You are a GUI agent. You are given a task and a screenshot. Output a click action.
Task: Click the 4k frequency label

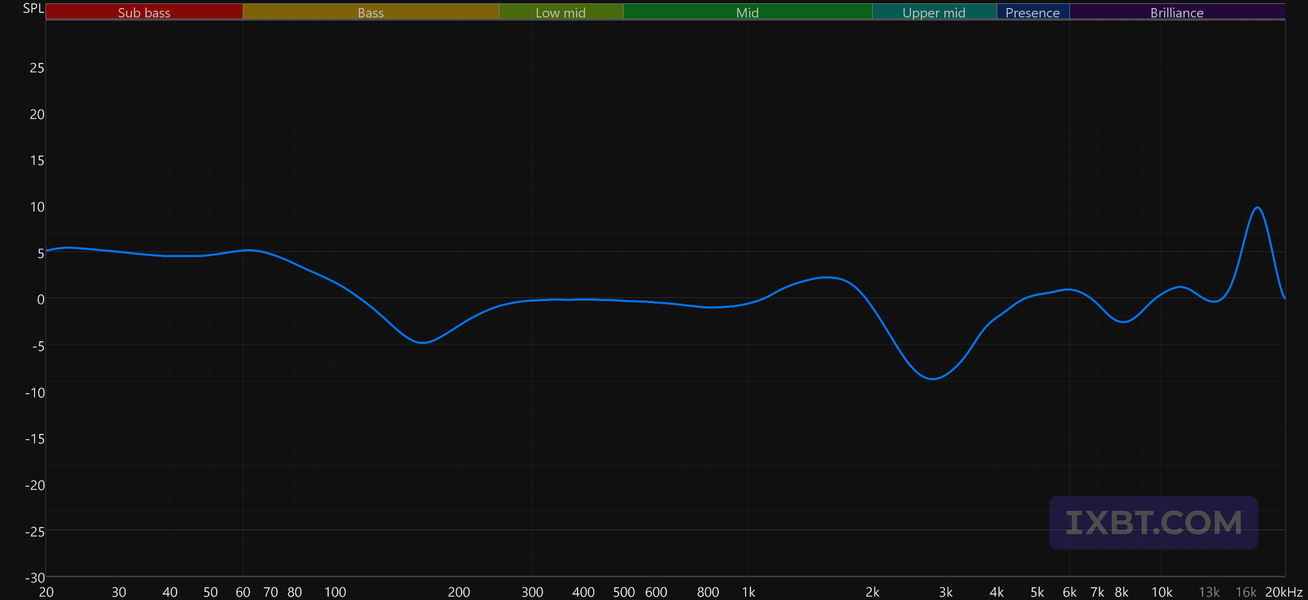click(997, 592)
